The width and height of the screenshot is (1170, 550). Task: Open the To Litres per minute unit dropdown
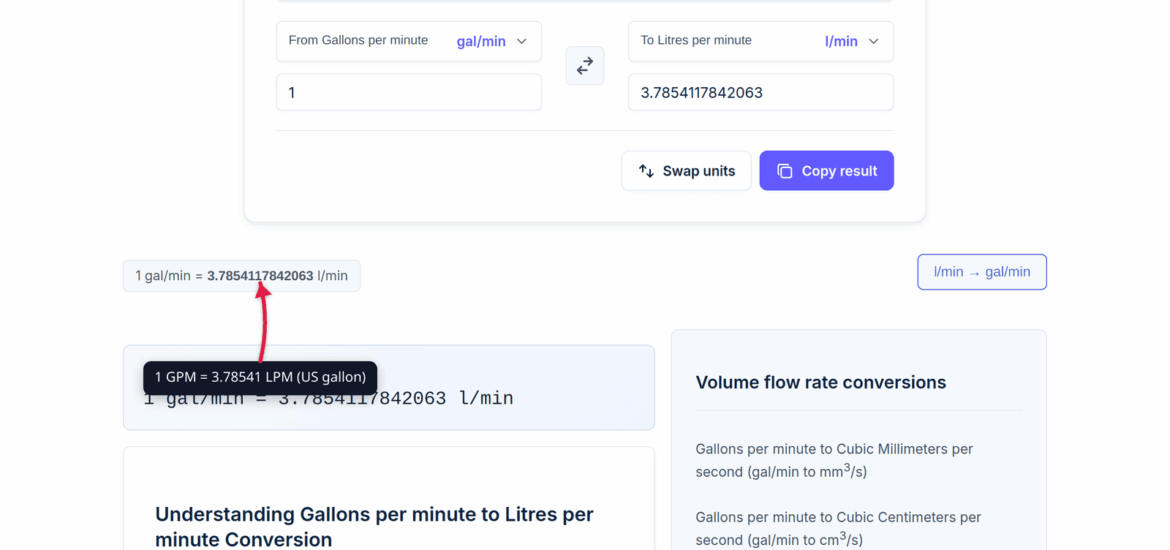760,41
